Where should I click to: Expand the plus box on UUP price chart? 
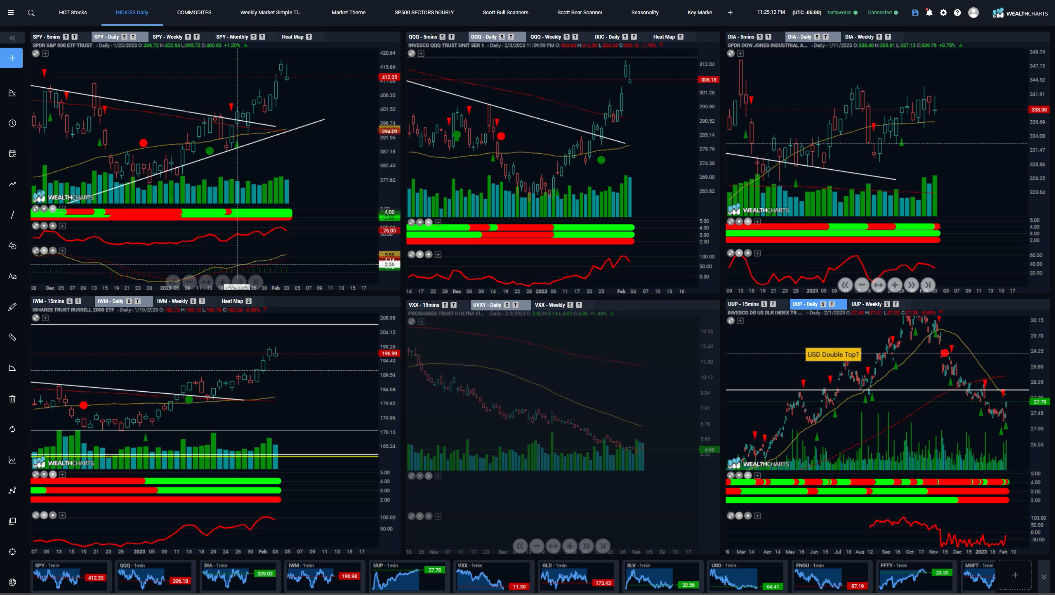pos(740,320)
